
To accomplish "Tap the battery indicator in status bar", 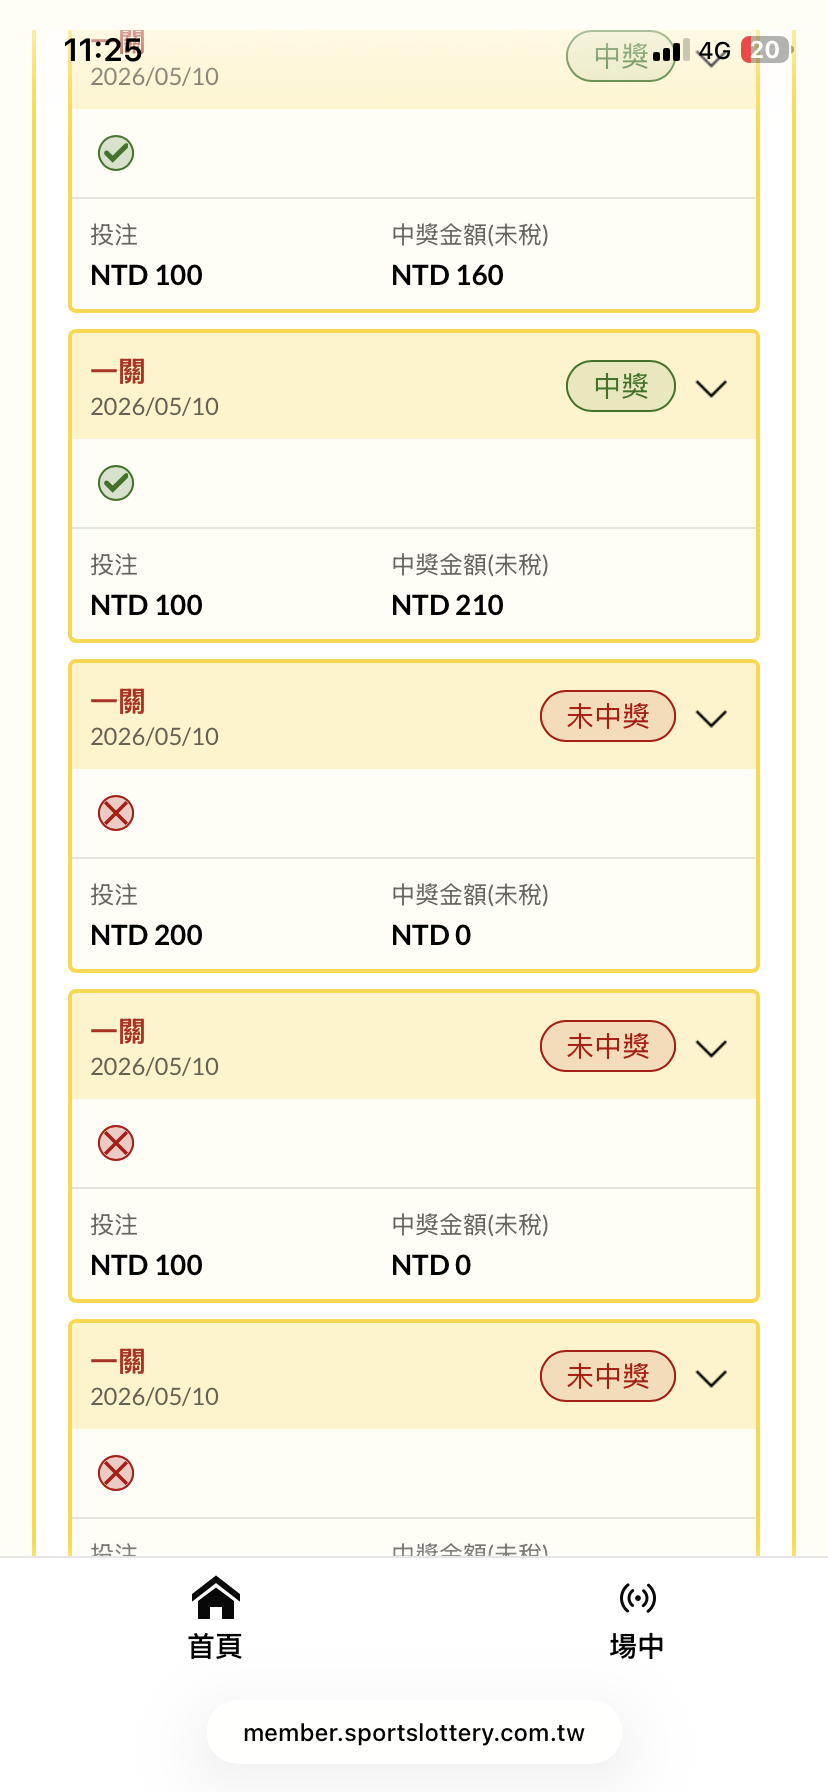I will click(766, 50).
